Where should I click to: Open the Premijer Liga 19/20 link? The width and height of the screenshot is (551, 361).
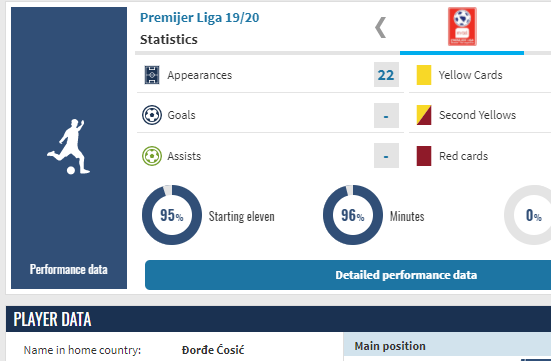pyautogui.click(x=200, y=18)
